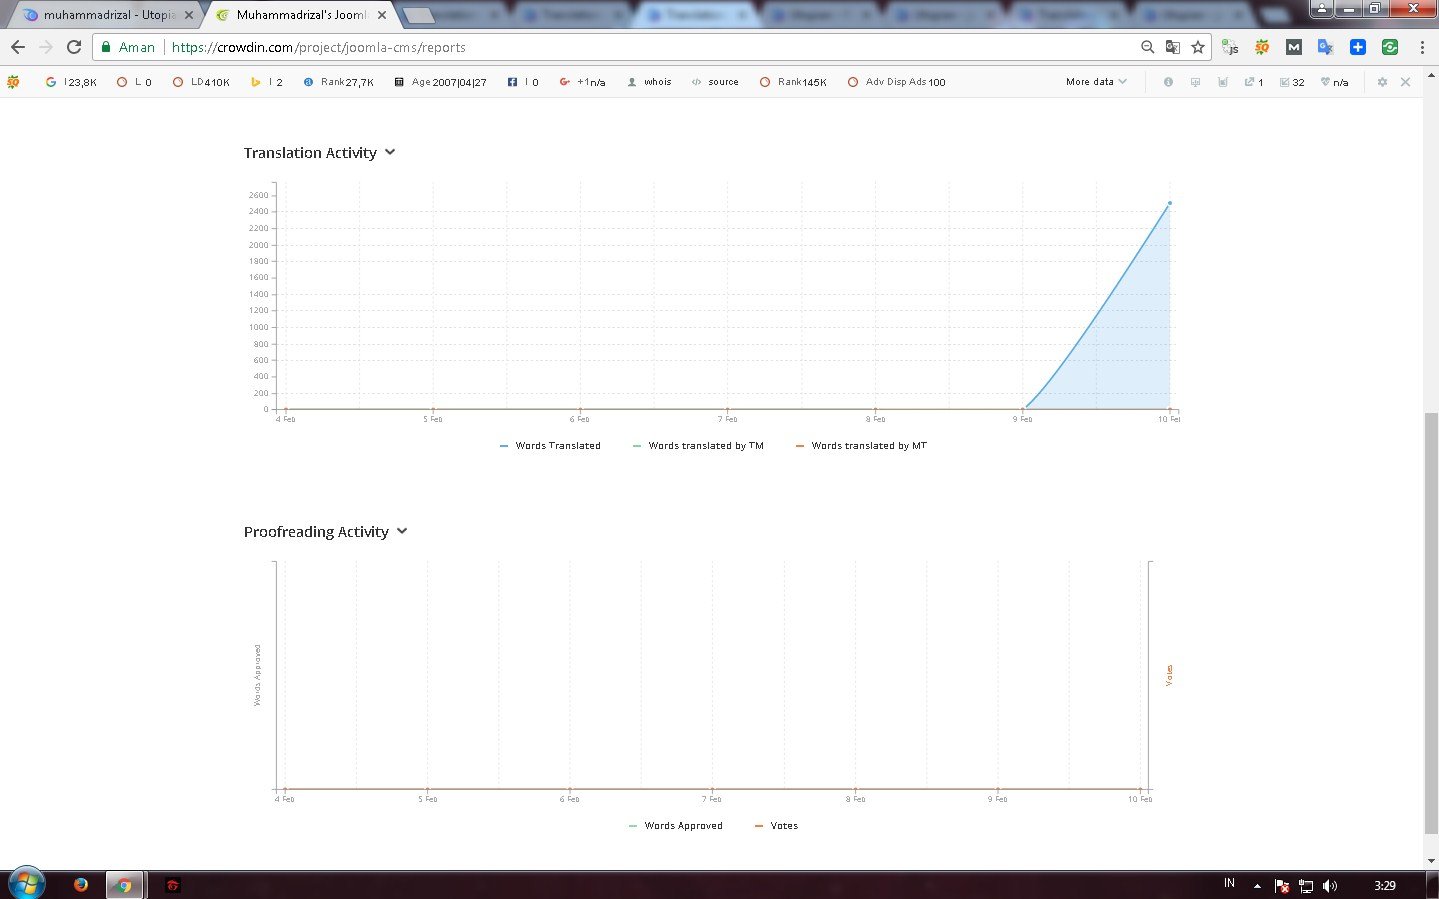Image resolution: width=1439 pixels, height=899 pixels.
Task: Open the red app in the taskbar
Action: pos(172,885)
